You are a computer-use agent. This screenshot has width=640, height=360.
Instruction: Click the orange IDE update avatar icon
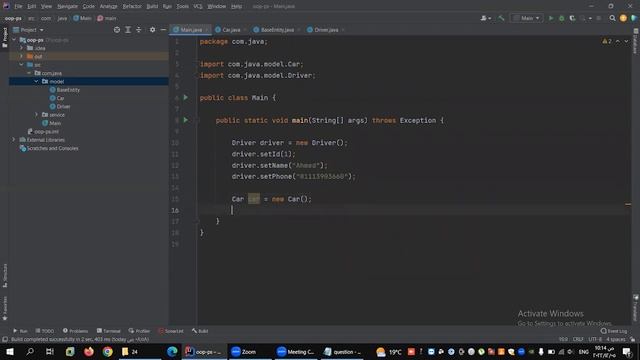point(623,18)
